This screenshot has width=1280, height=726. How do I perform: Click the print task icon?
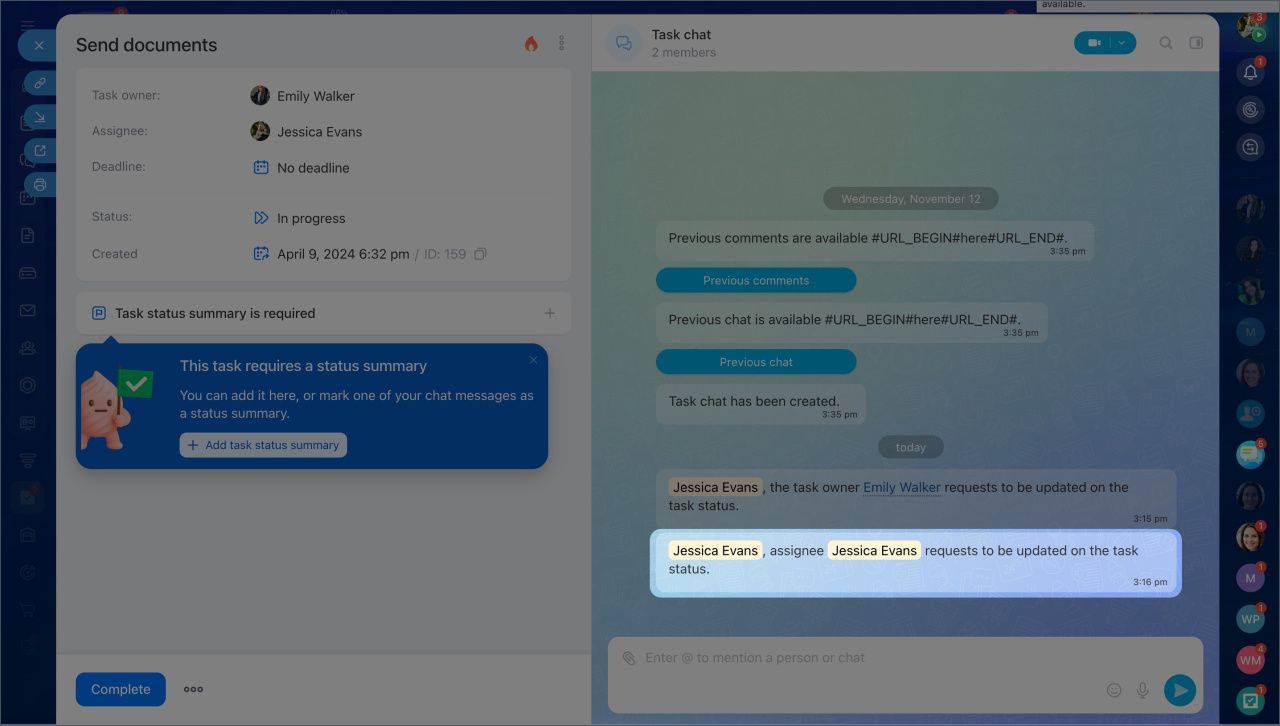[40, 185]
